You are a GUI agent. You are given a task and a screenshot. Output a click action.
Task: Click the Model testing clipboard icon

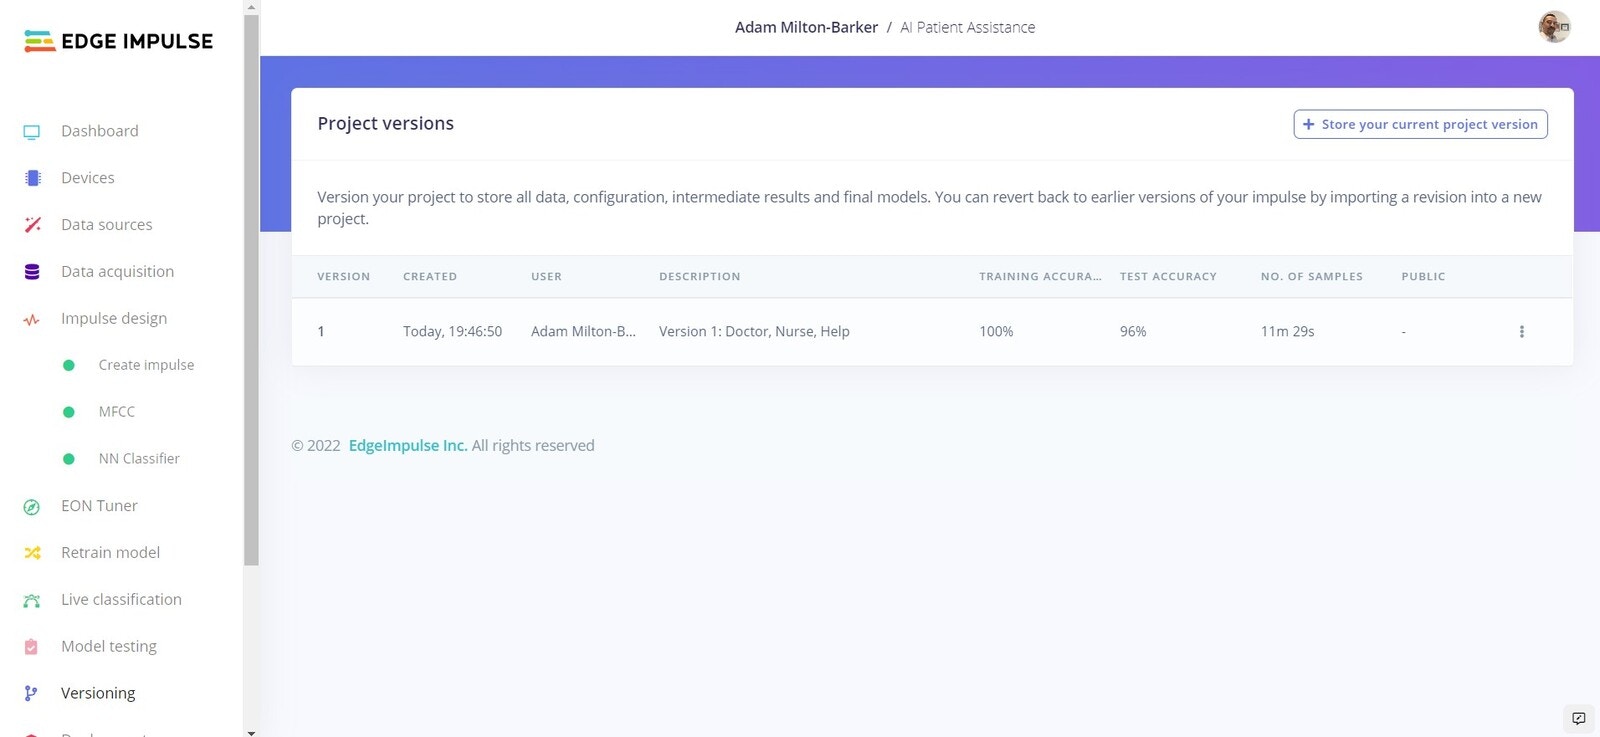point(31,647)
